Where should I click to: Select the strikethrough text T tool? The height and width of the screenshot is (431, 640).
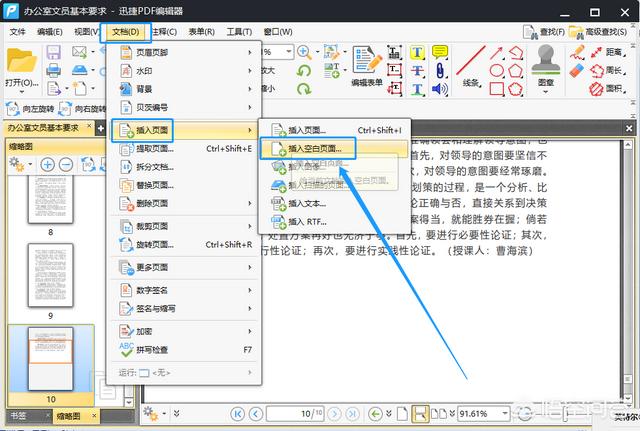tap(417, 71)
